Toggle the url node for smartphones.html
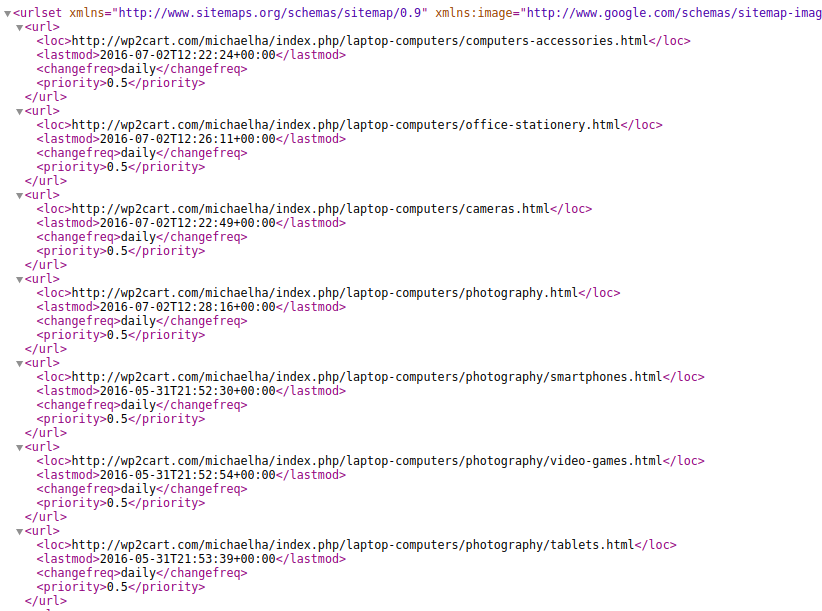The image size is (822, 611). pyautogui.click(x=19, y=364)
